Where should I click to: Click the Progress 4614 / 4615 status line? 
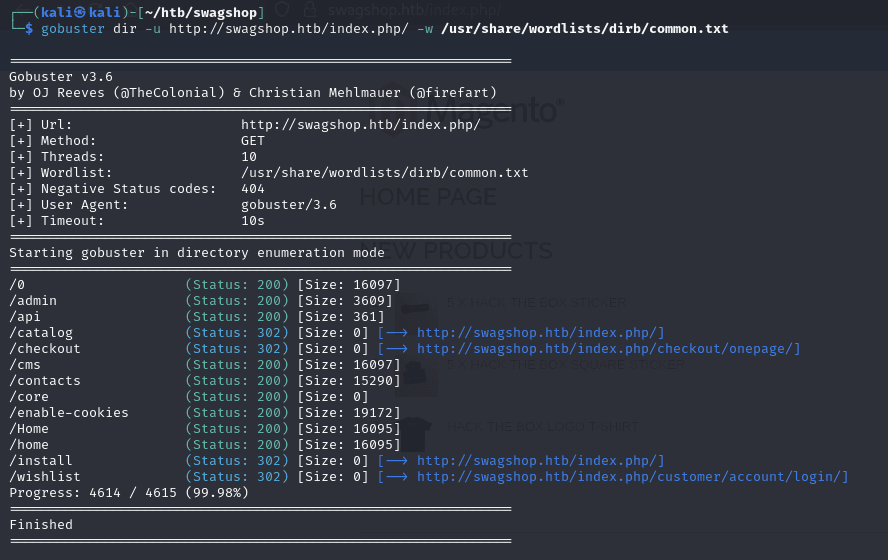128,493
